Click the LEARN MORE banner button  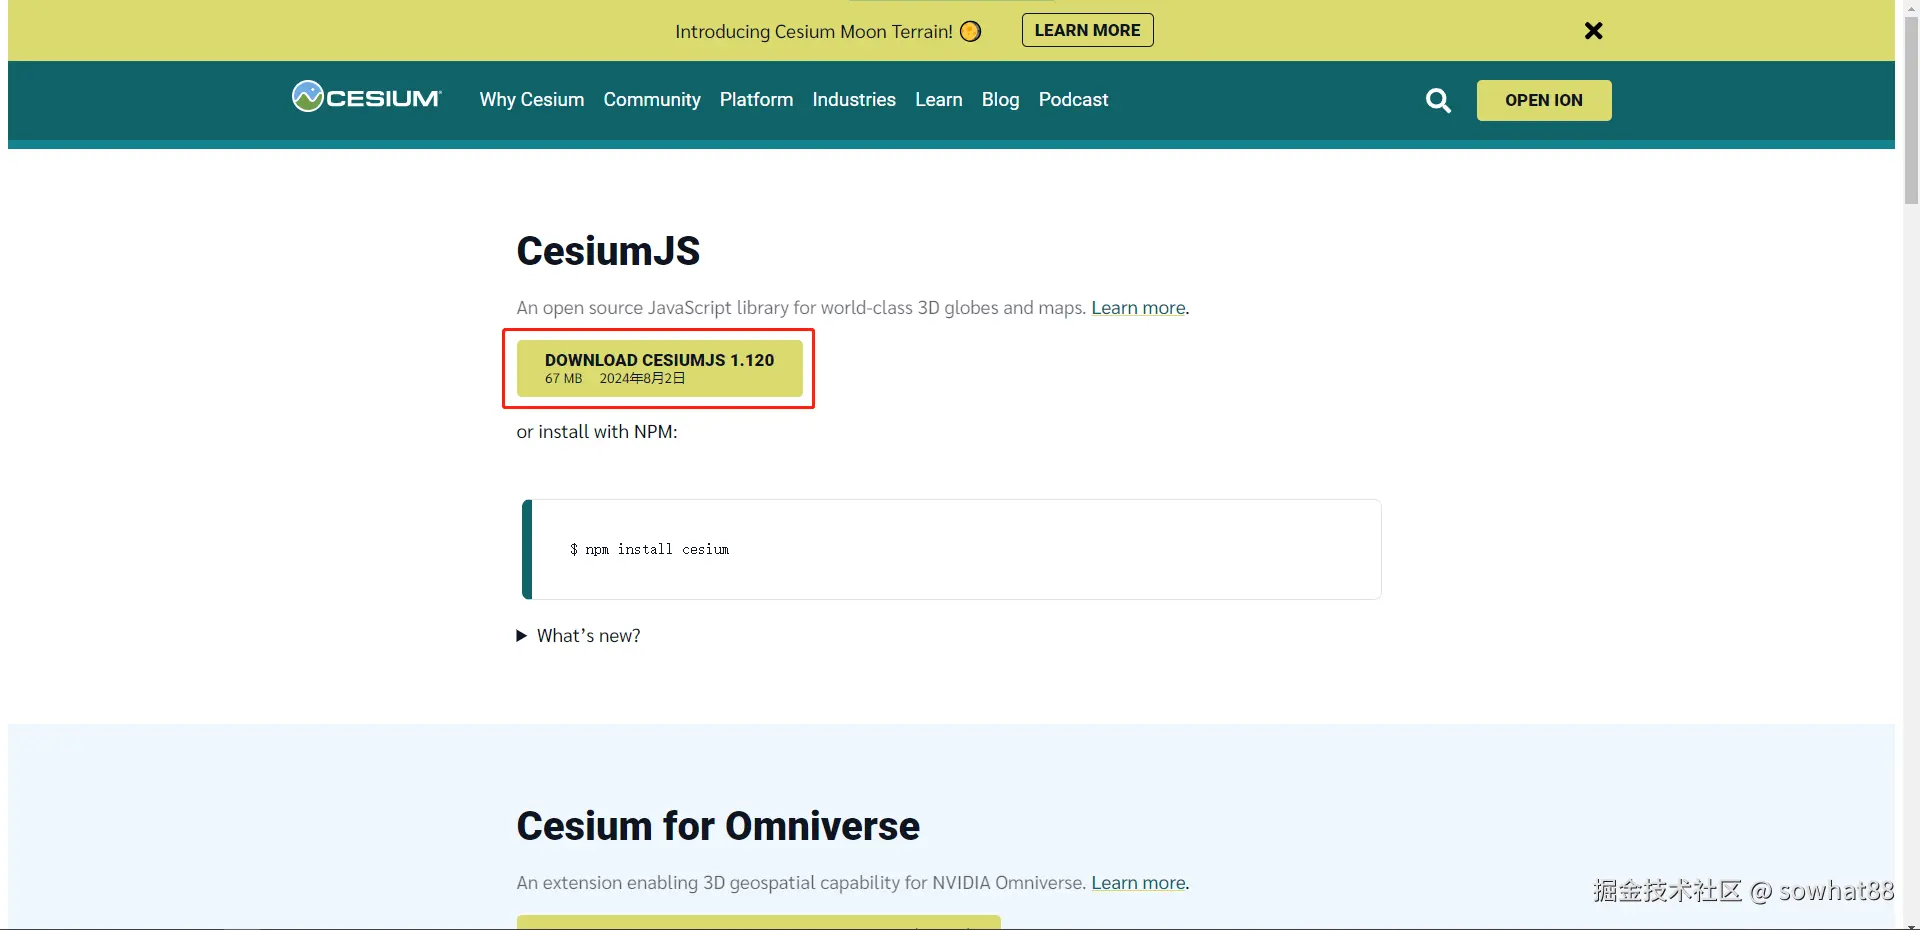[x=1088, y=30]
